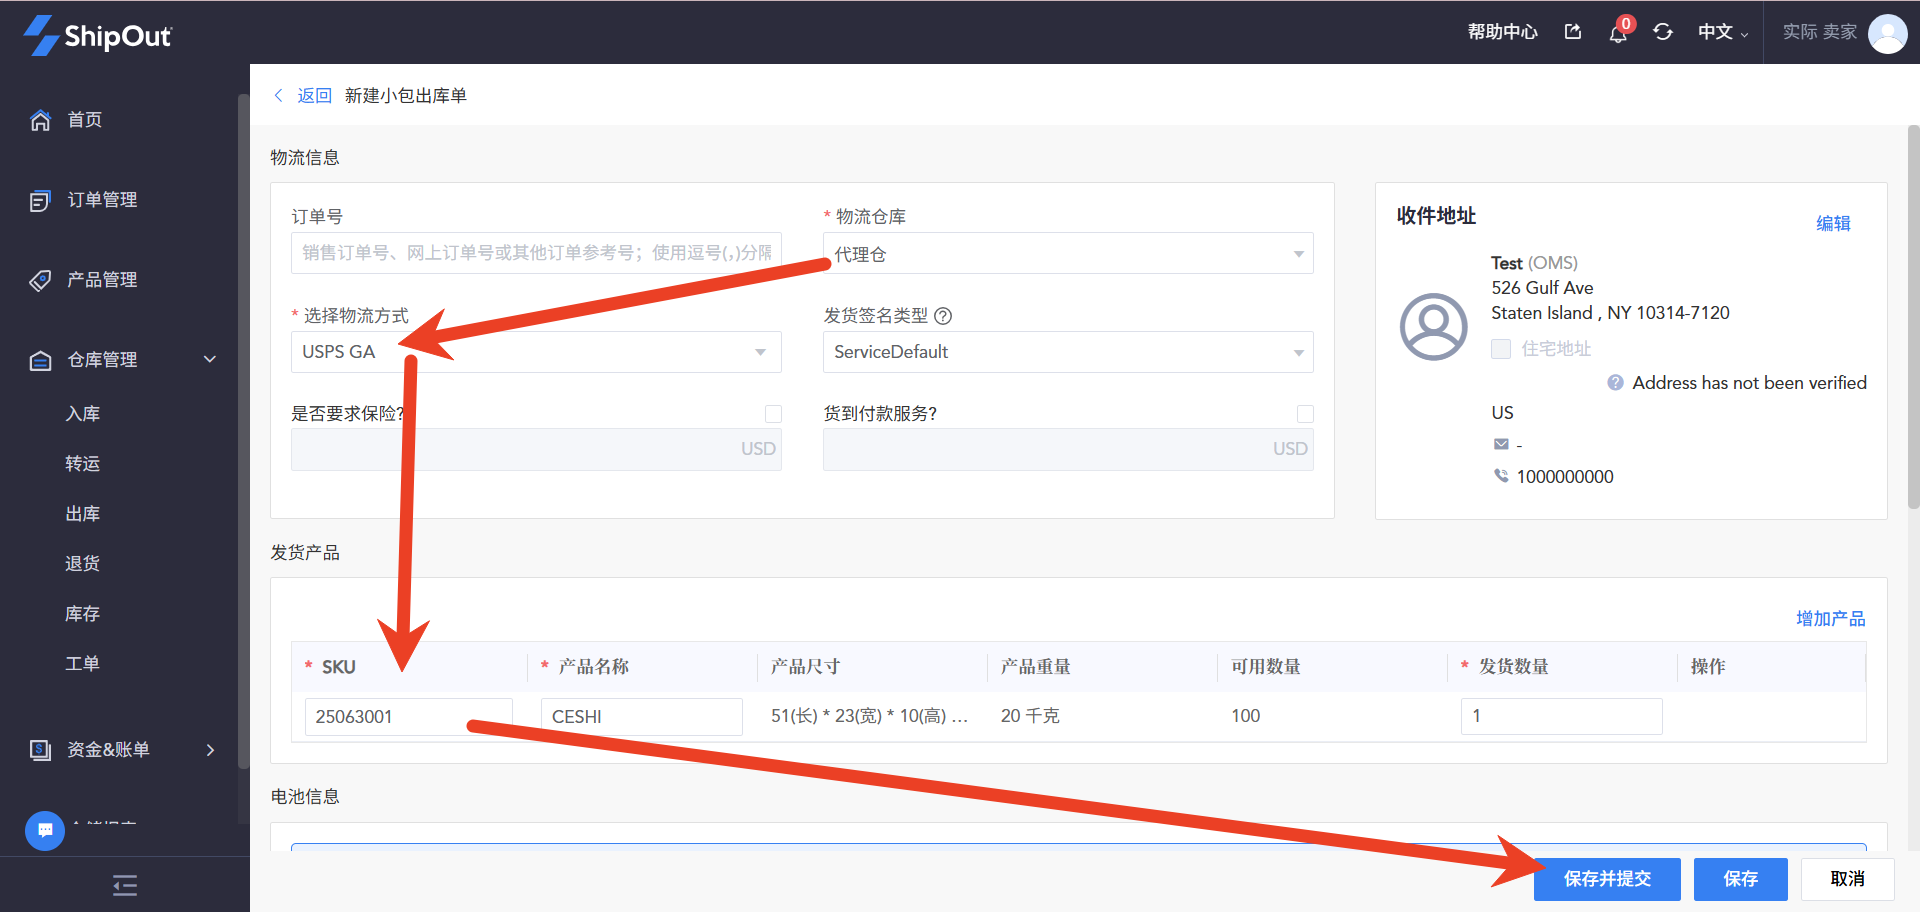Open the notifications bell
1920x912 pixels.
coord(1618,33)
